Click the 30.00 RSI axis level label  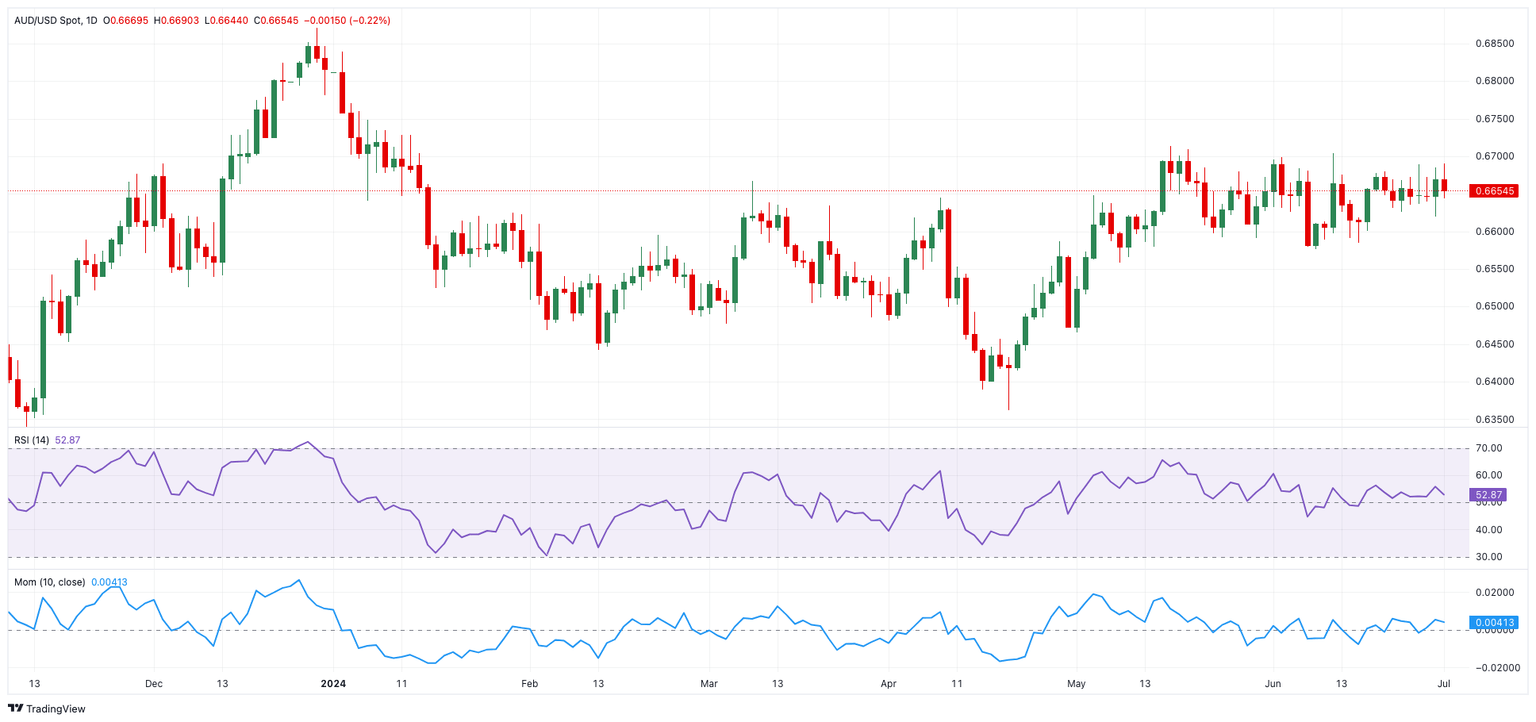click(1487, 557)
